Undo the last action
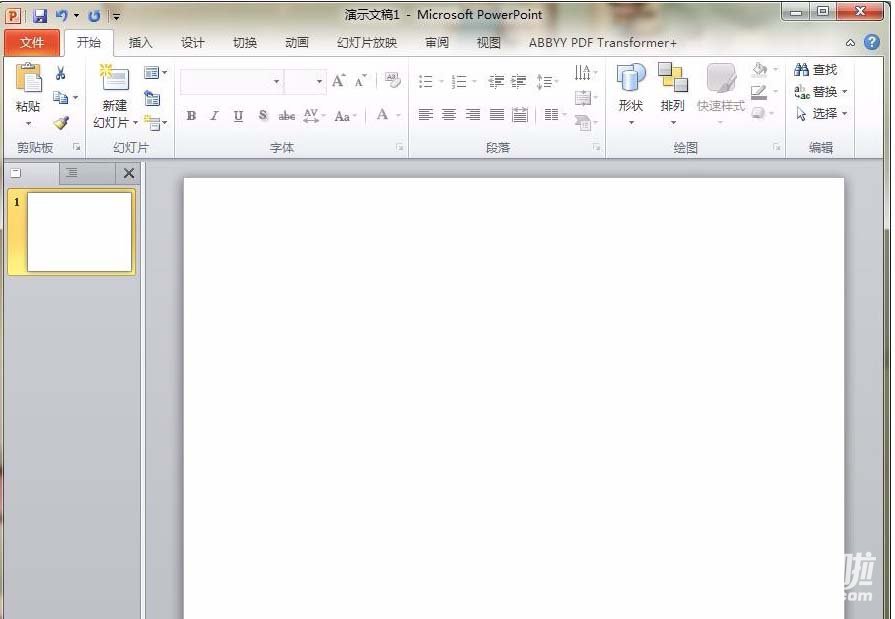This screenshot has width=895, height=619. pyautogui.click(x=62, y=15)
